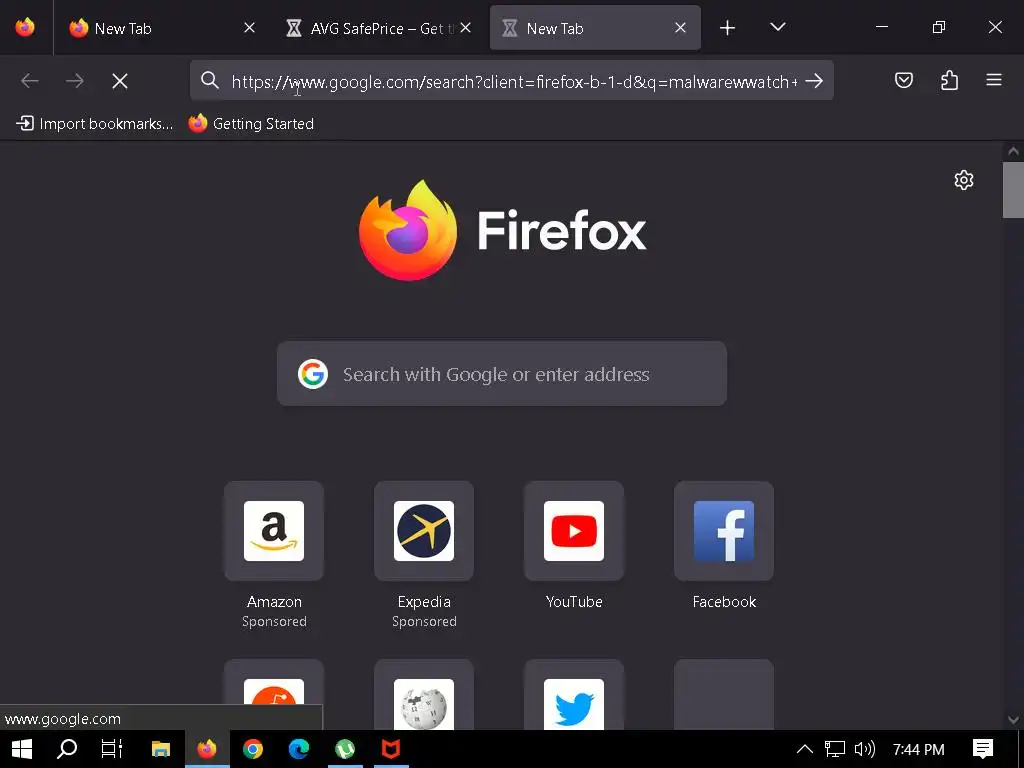Click the scrollbar up arrow
1024x768 pixels.
click(1013, 152)
